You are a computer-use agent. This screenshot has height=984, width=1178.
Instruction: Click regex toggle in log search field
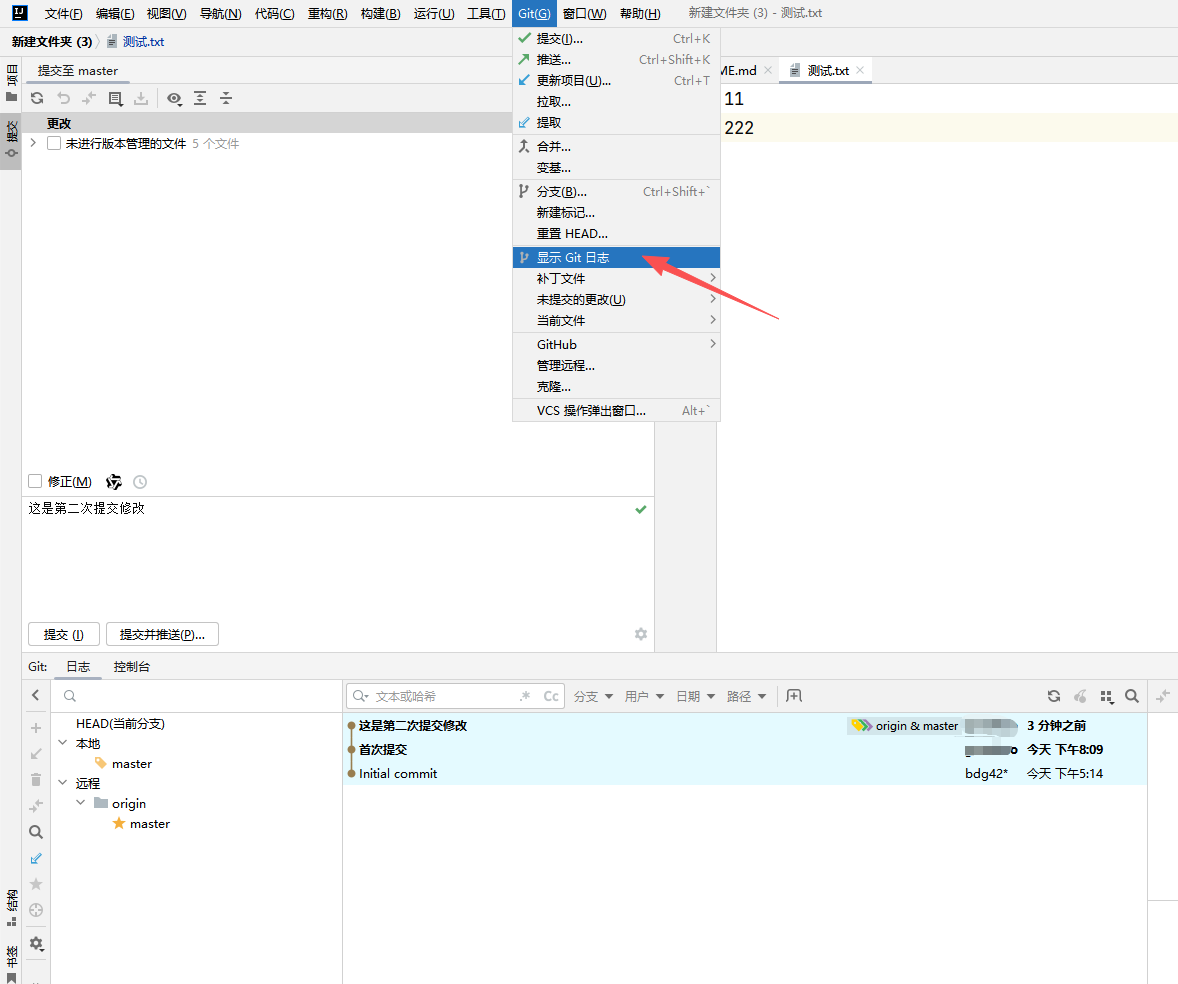coord(525,696)
